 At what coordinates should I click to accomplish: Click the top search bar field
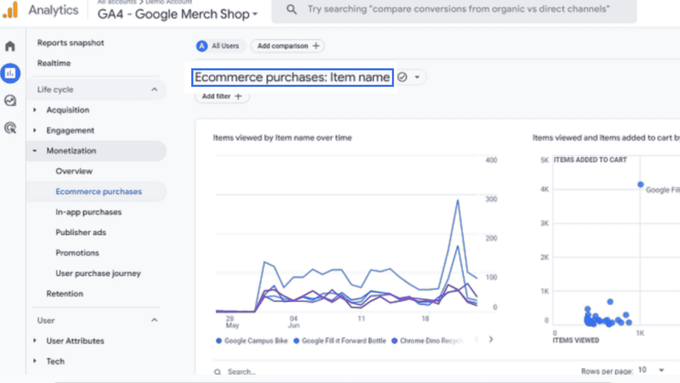pos(454,9)
